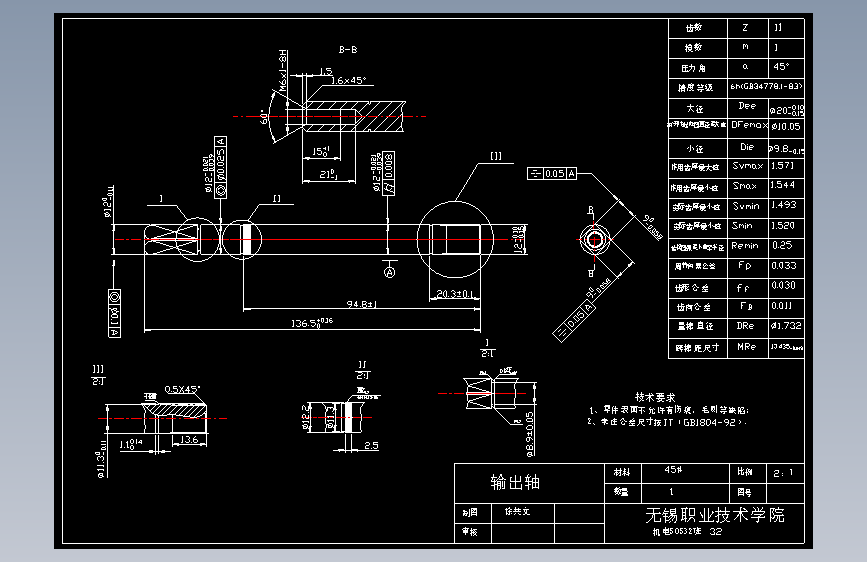
Task: Click the table value "ø10.05"
Action: click(x=786, y=126)
